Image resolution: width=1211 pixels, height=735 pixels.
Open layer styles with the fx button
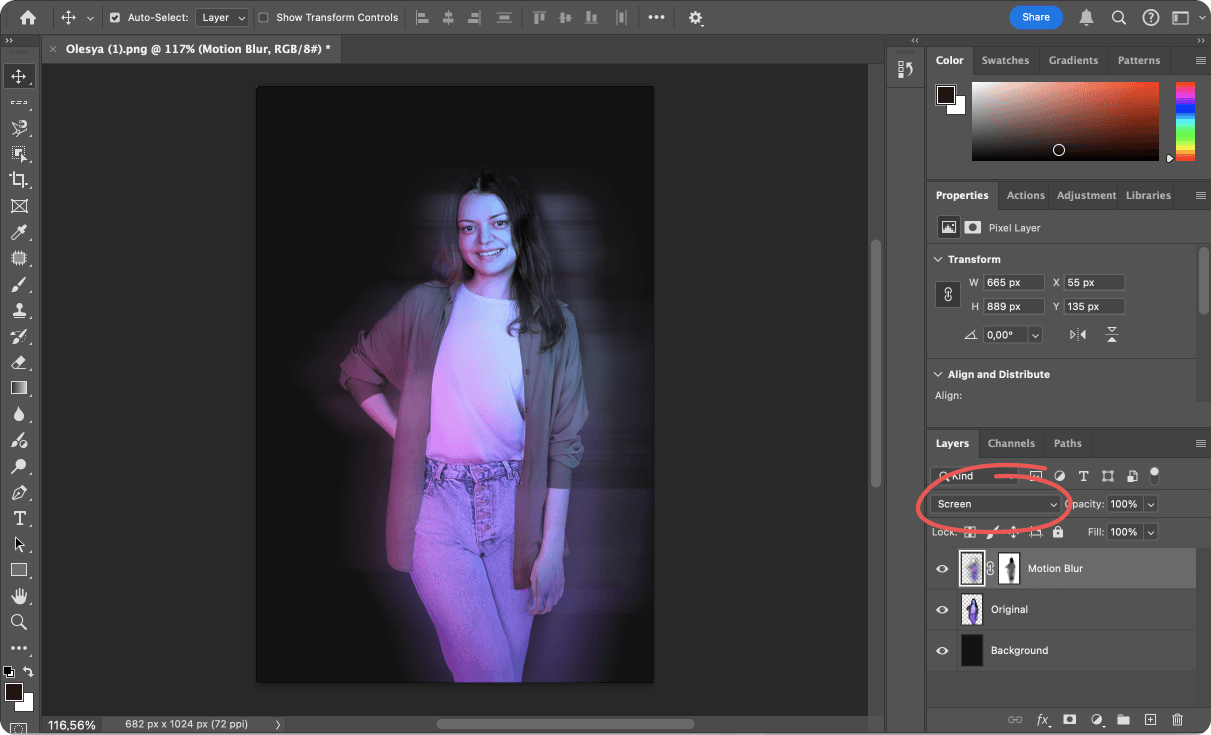pos(1043,719)
